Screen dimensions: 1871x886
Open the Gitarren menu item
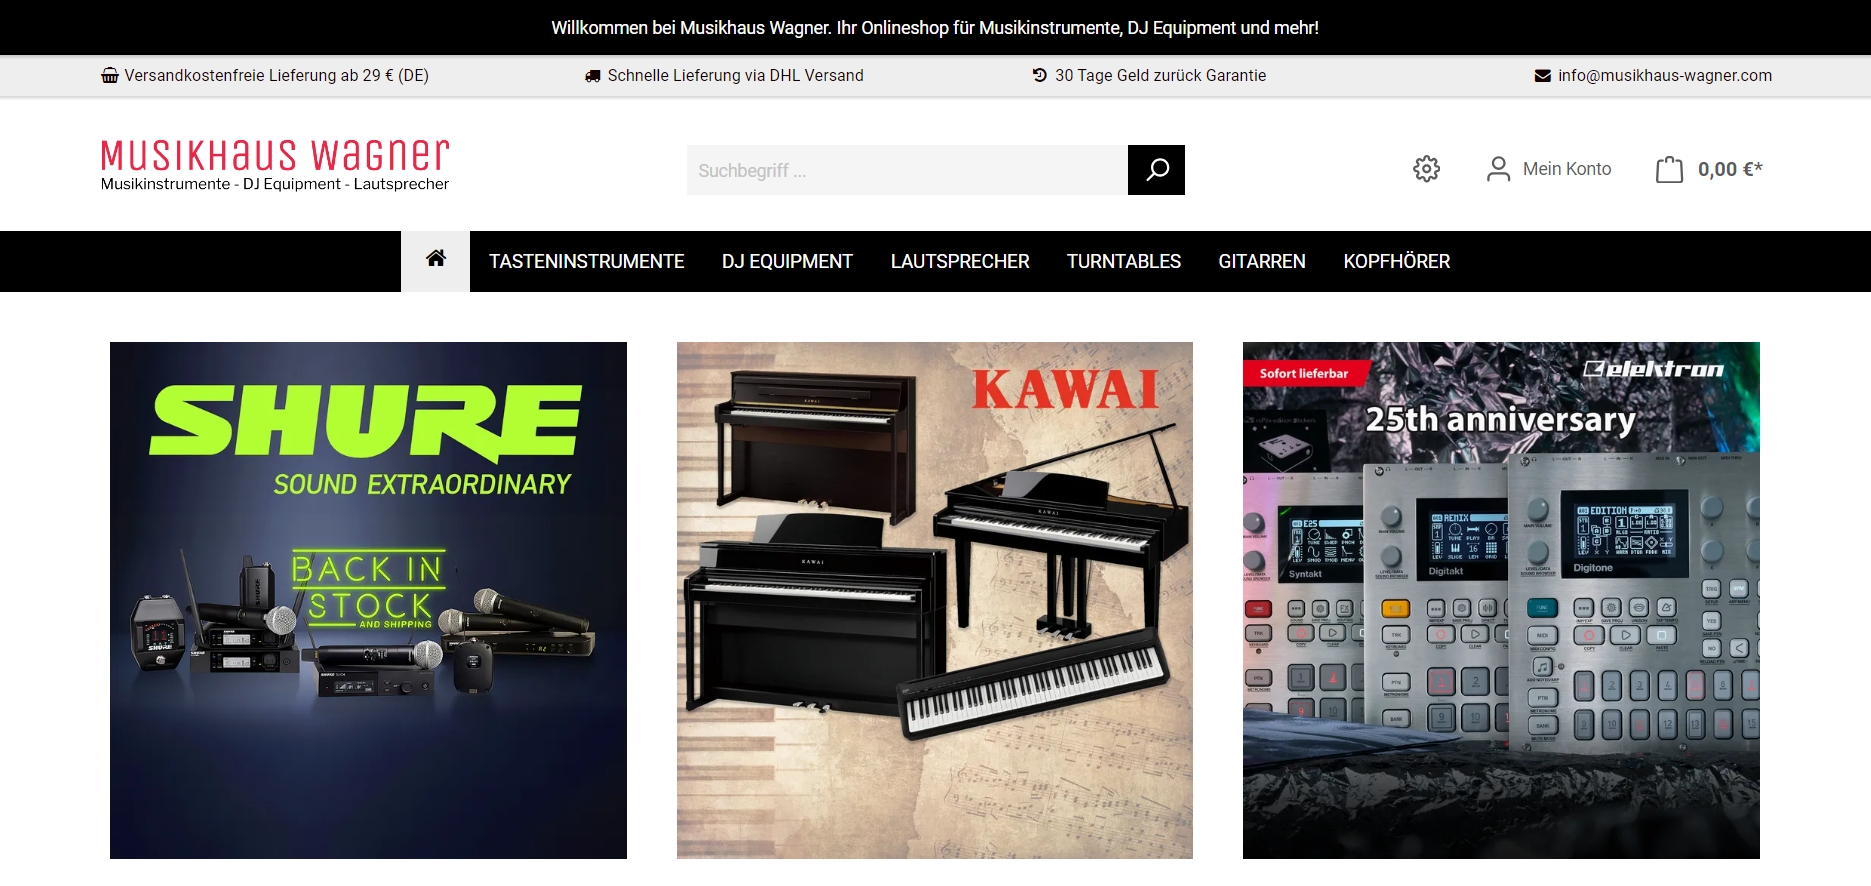pyautogui.click(x=1262, y=261)
